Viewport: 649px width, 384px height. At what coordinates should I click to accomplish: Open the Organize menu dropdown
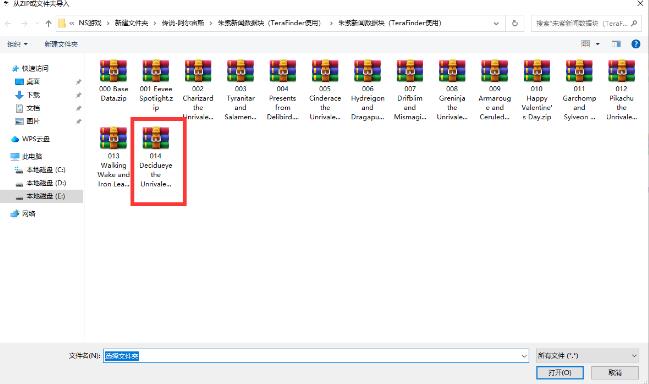(x=17, y=44)
